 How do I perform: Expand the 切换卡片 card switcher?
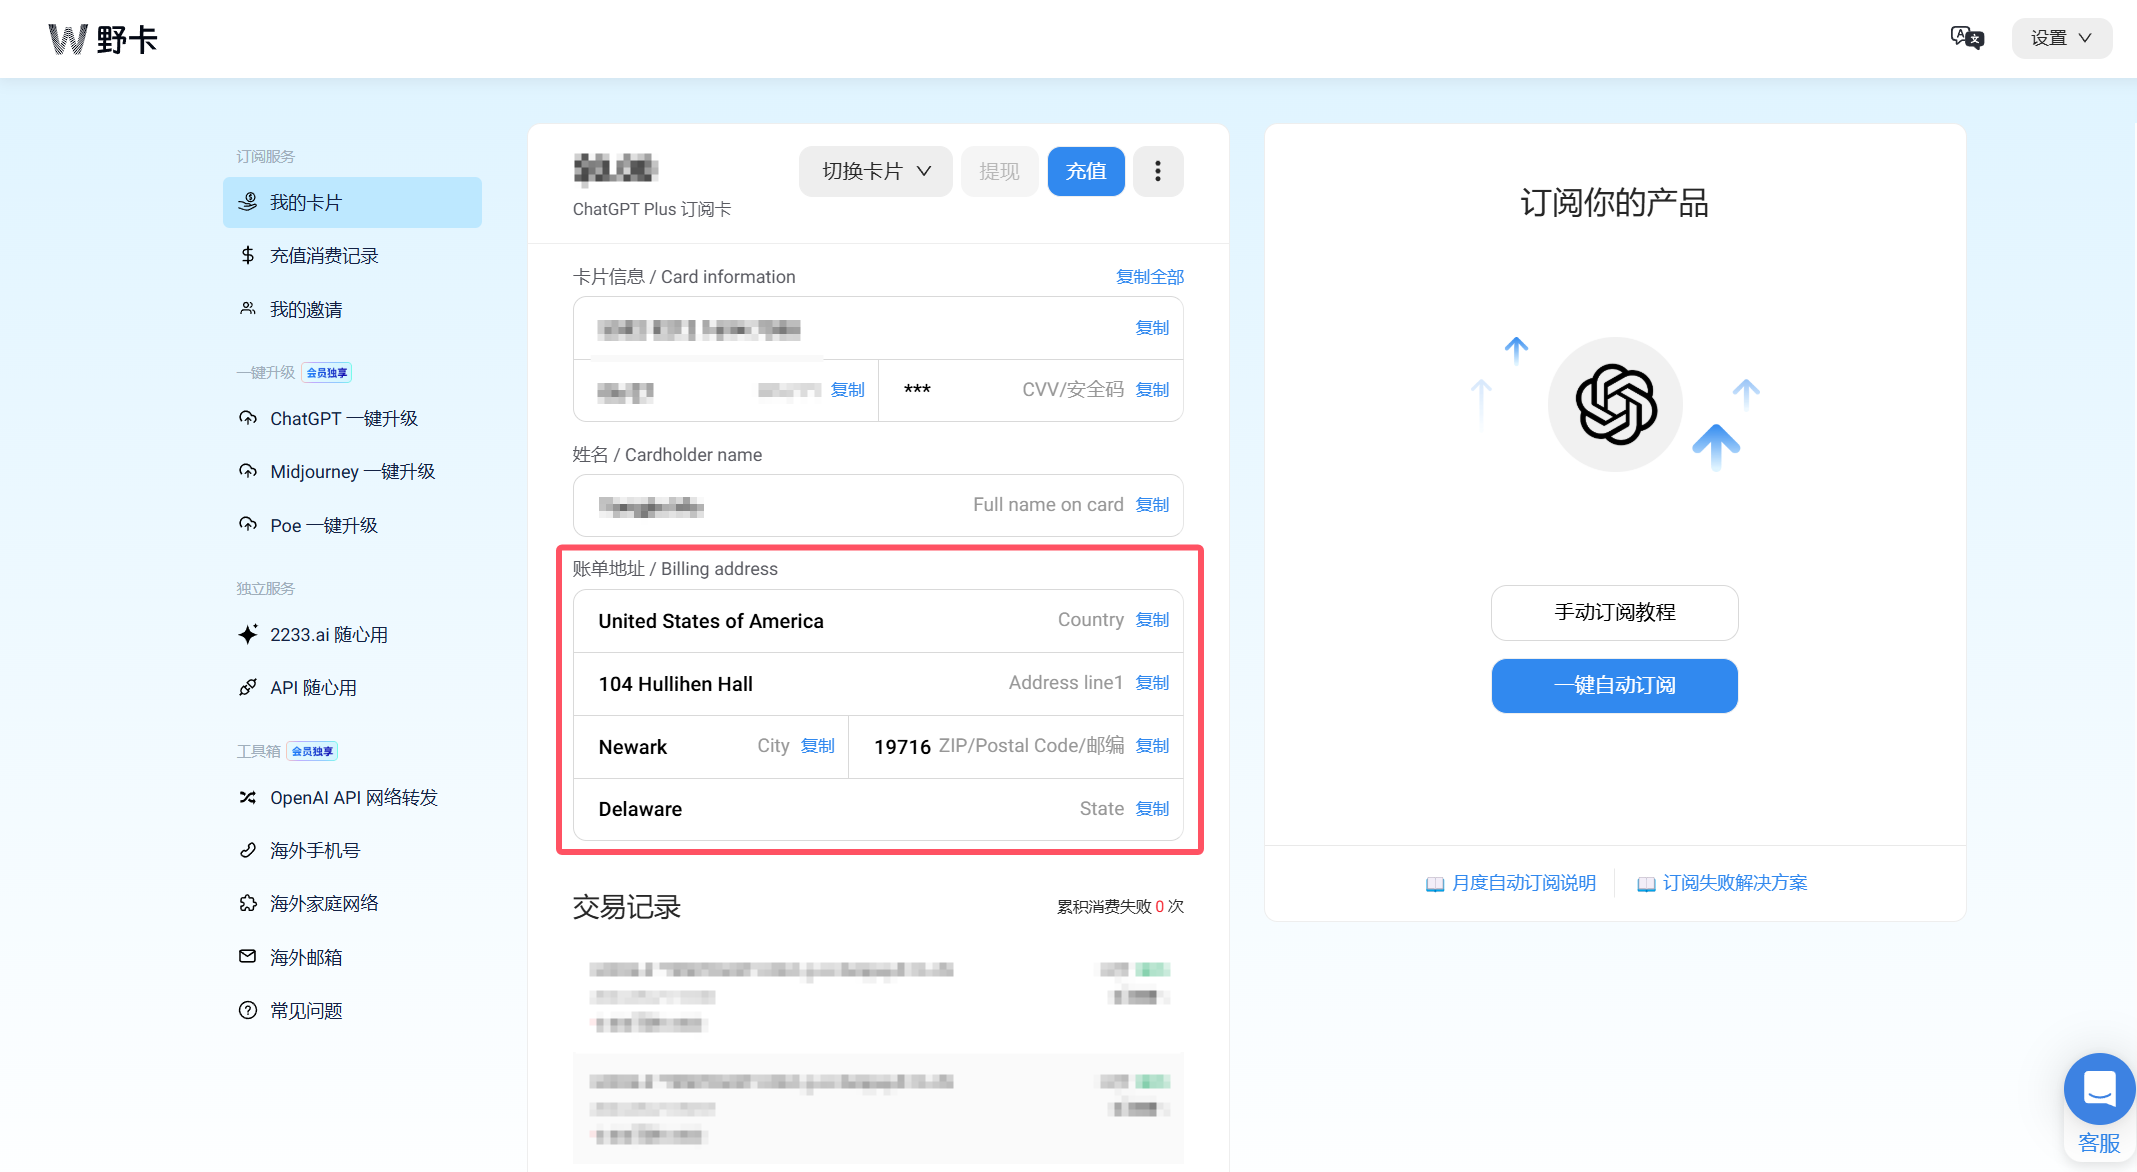[875, 171]
